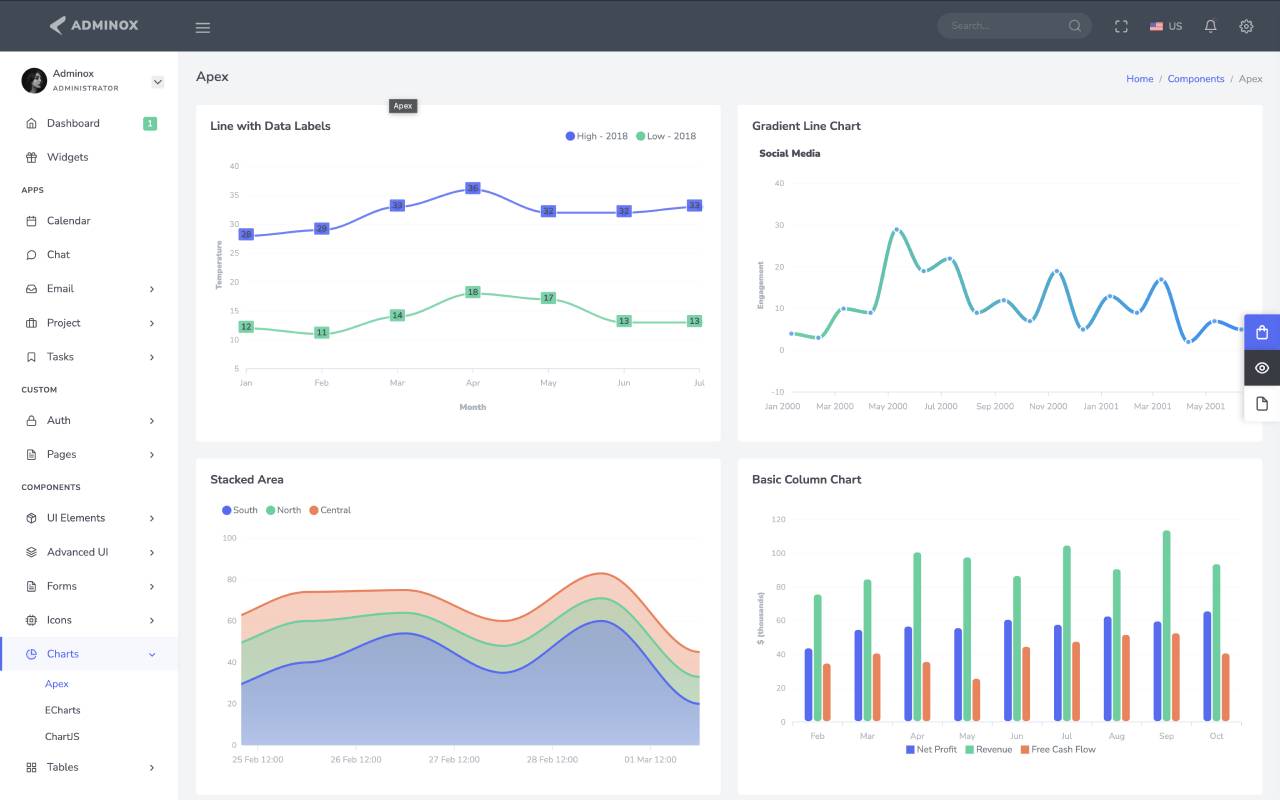Click the tallest Revenue bar for Sep
Viewport: 1280px width, 800px height.
1166,626
